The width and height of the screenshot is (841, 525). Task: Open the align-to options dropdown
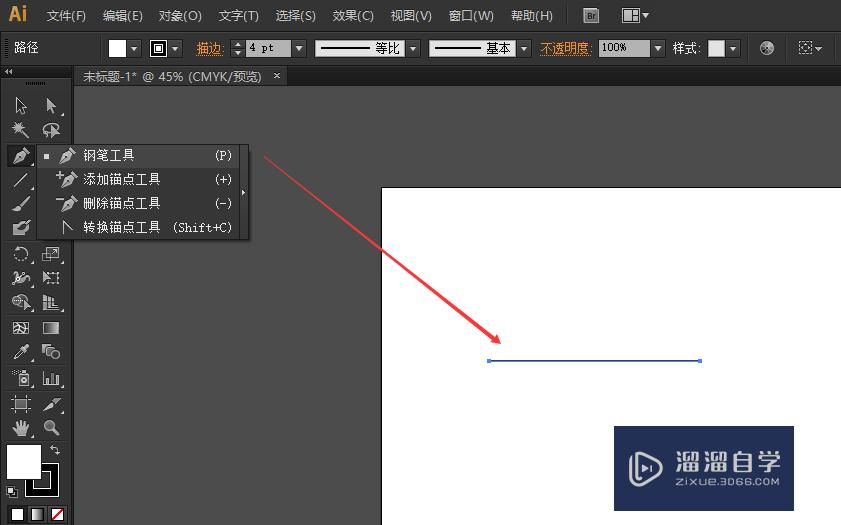tap(810, 48)
